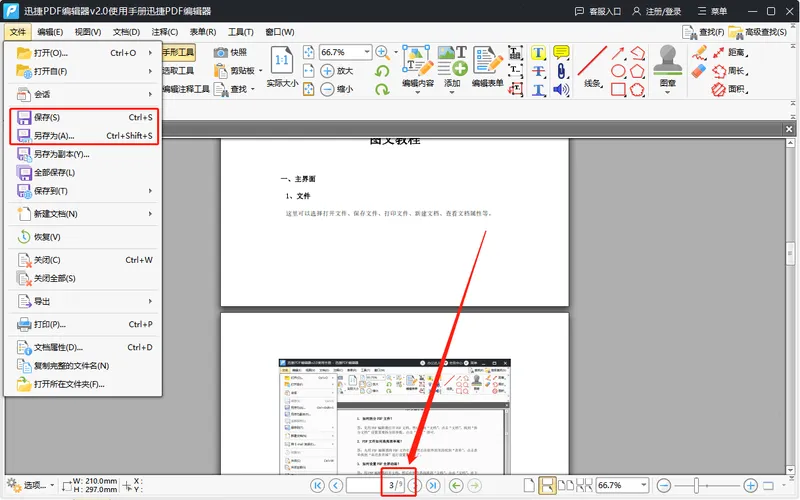Select the Stamp (图章) tool
This screenshot has width=800, height=500.
667,61
